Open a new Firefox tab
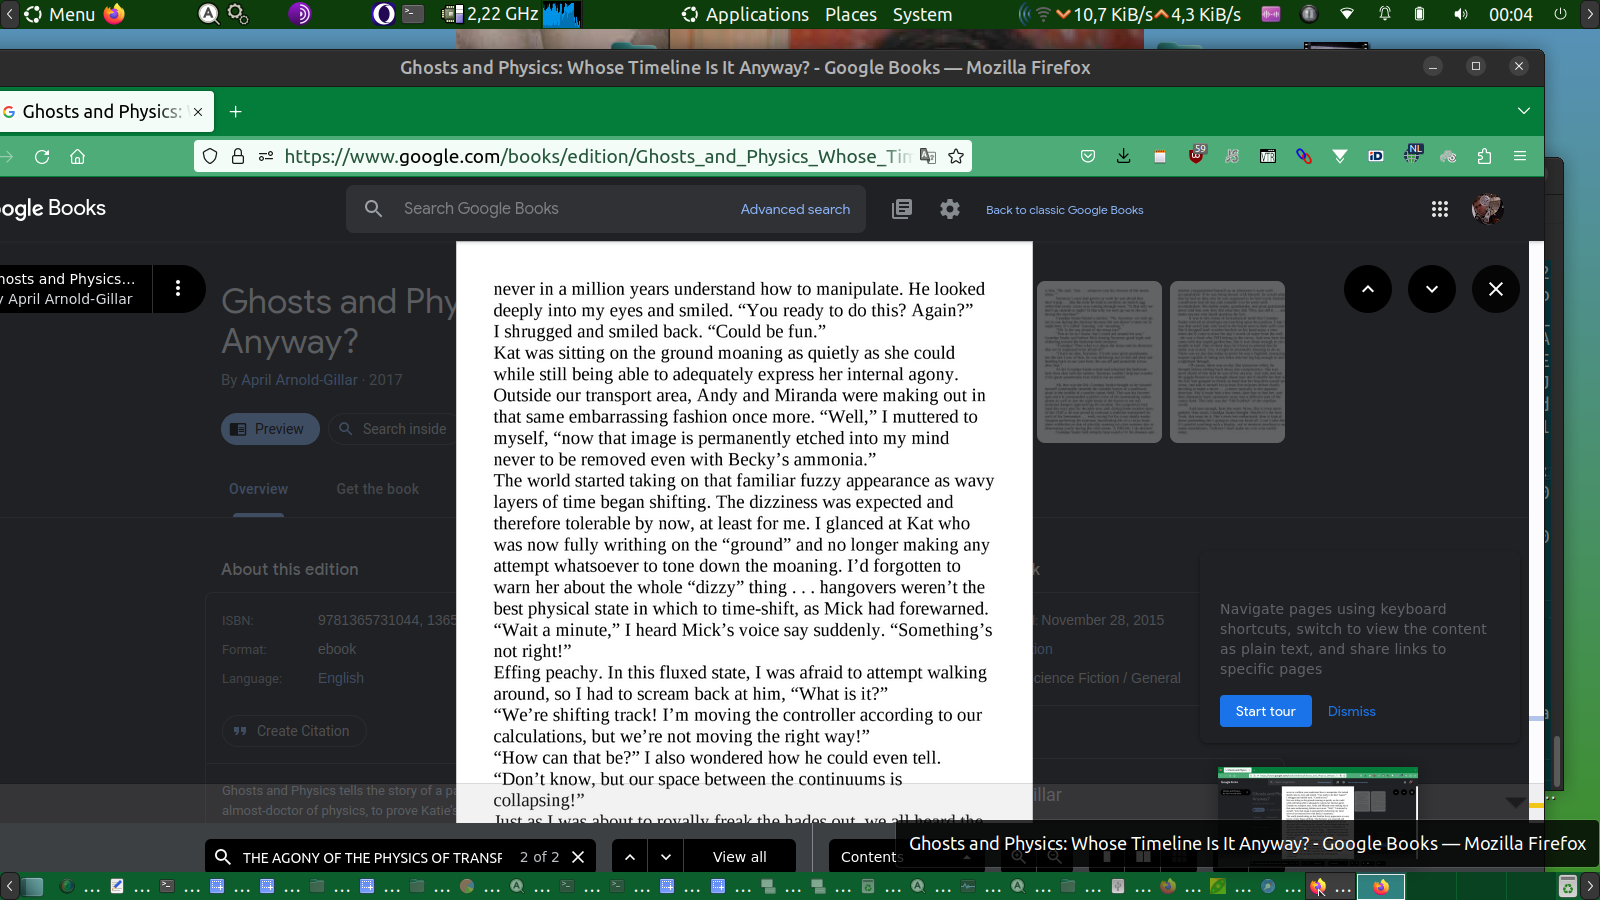This screenshot has height=900, width=1600. (x=236, y=112)
